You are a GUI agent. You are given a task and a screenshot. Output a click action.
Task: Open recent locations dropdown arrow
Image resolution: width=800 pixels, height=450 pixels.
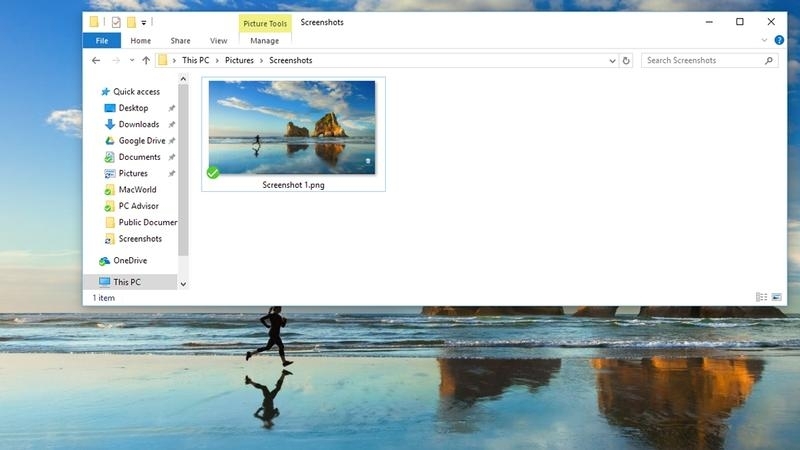click(x=132, y=60)
